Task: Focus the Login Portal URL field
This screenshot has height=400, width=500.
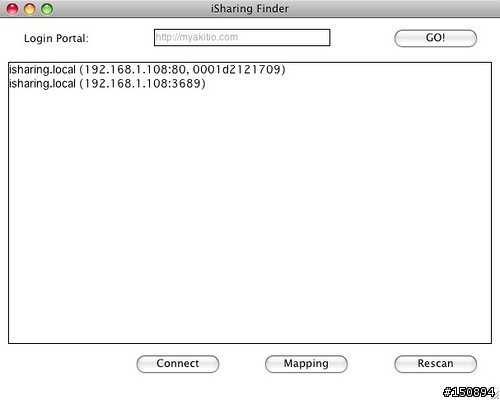Action: click(242, 37)
